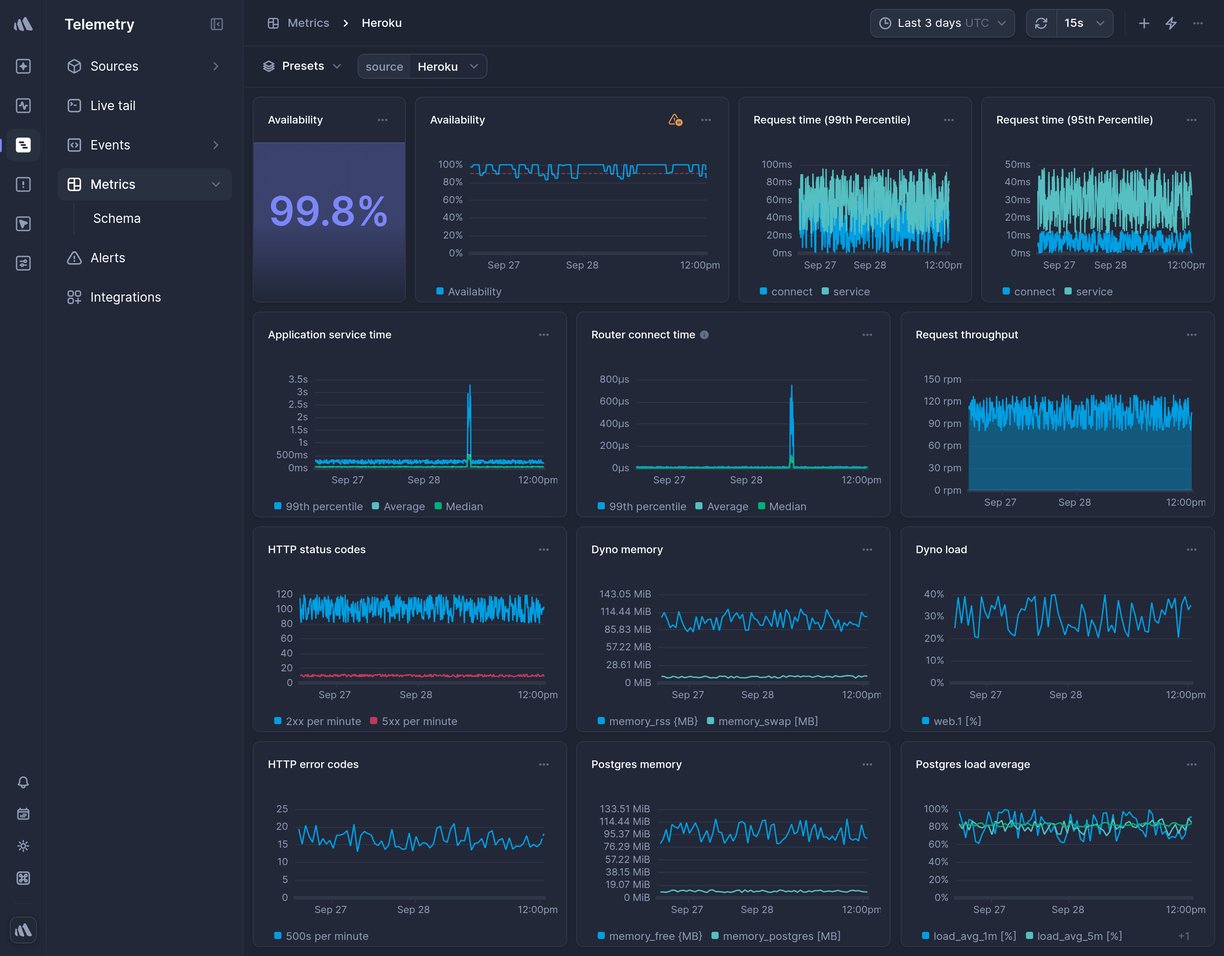The image size is (1224, 956).
Task: Open options for Request time 95th Percentile
Action: [x=1191, y=120]
